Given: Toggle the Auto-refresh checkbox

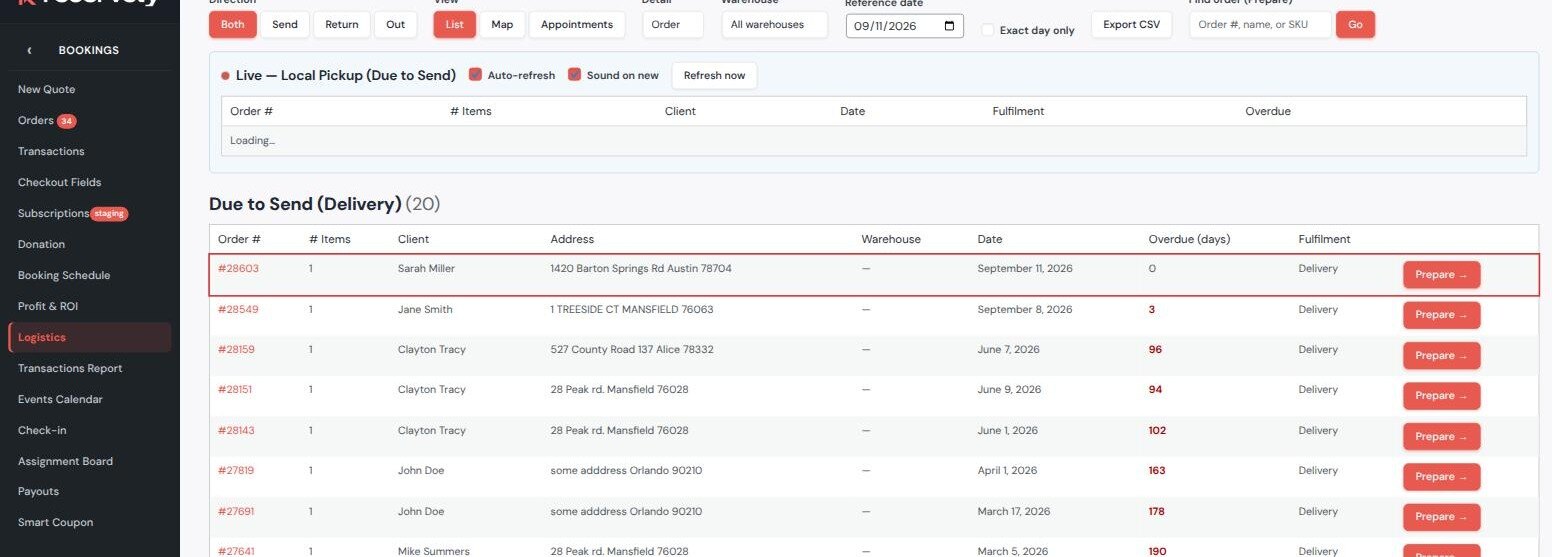Looking at the screenshot, I should 475,75.
